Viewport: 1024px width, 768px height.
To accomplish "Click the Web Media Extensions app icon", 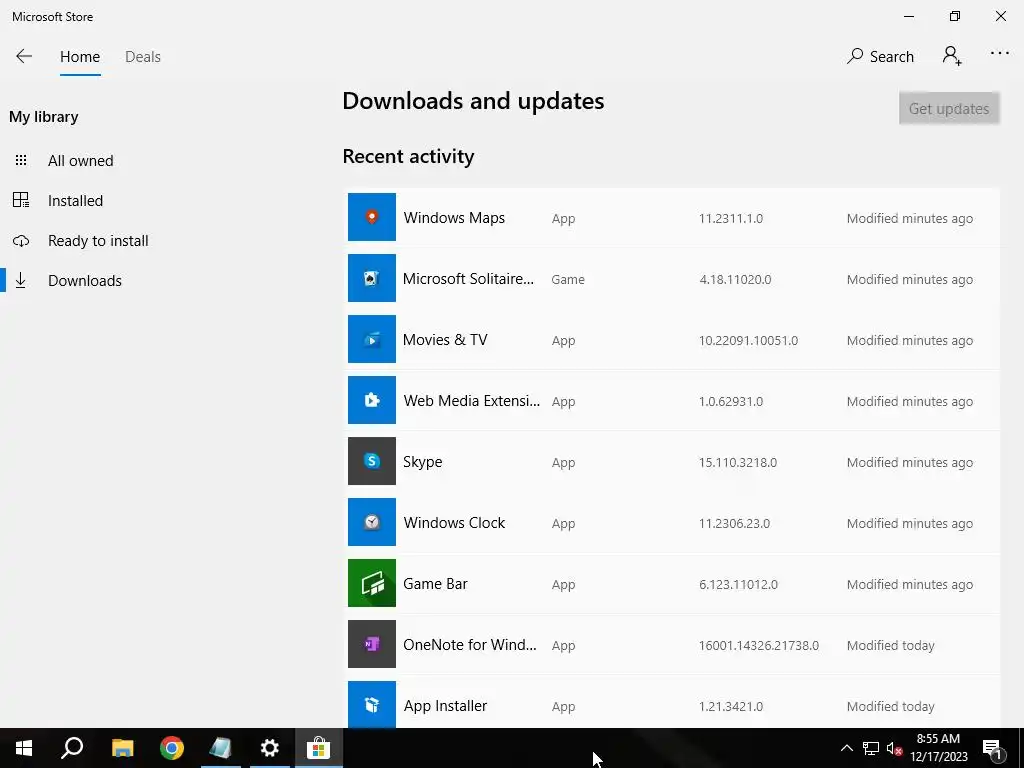I will click(372, 400).
